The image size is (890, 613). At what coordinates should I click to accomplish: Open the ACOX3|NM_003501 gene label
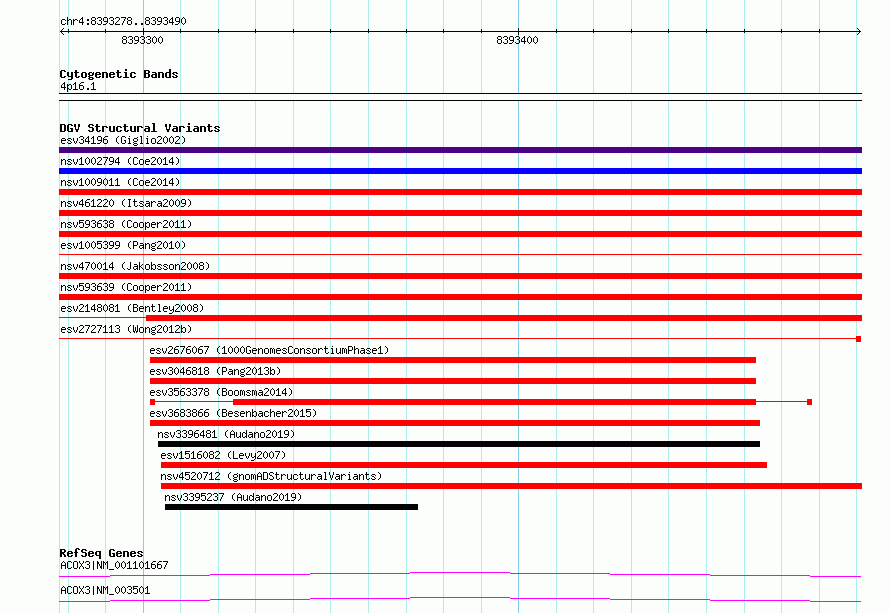tap(105, 590)
